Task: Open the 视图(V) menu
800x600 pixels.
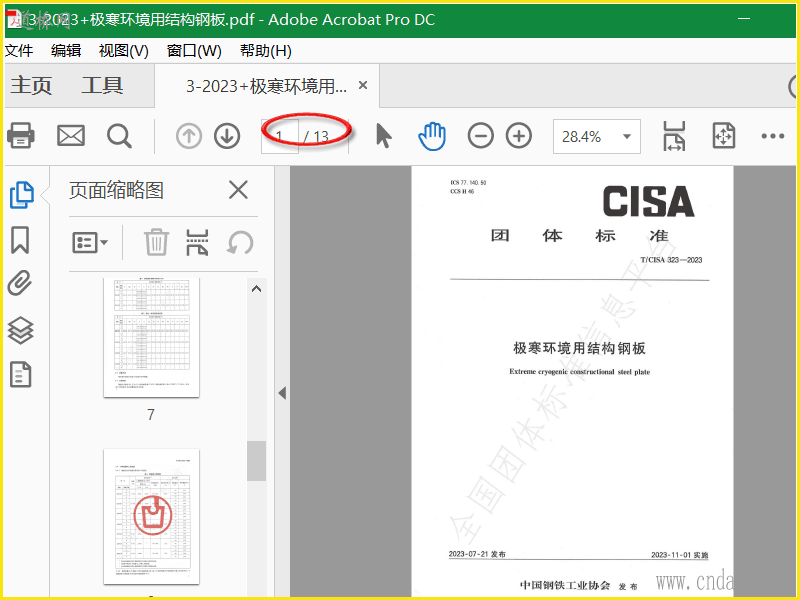Action: click(123, 51)
